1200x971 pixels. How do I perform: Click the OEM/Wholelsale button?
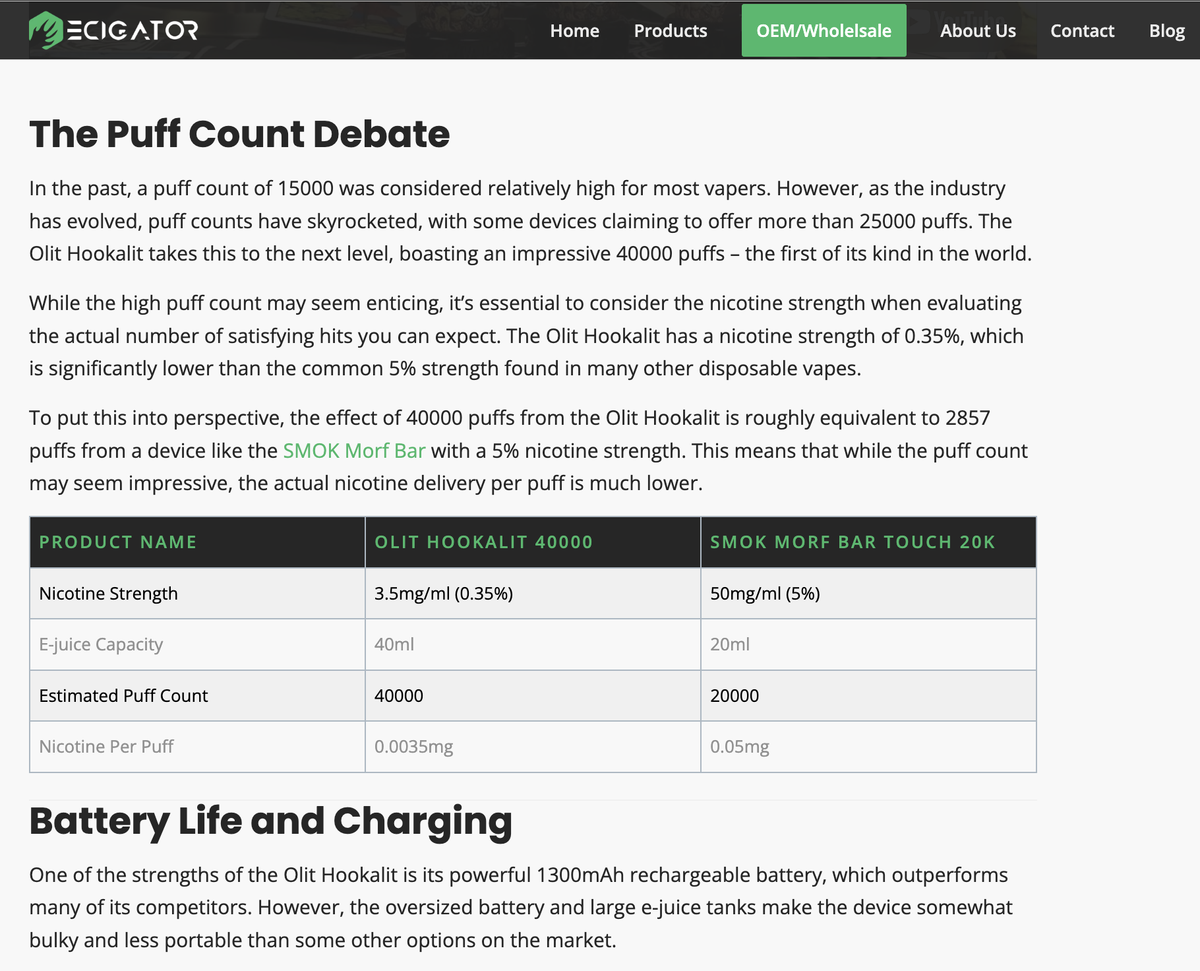click(x=824, y=31)
